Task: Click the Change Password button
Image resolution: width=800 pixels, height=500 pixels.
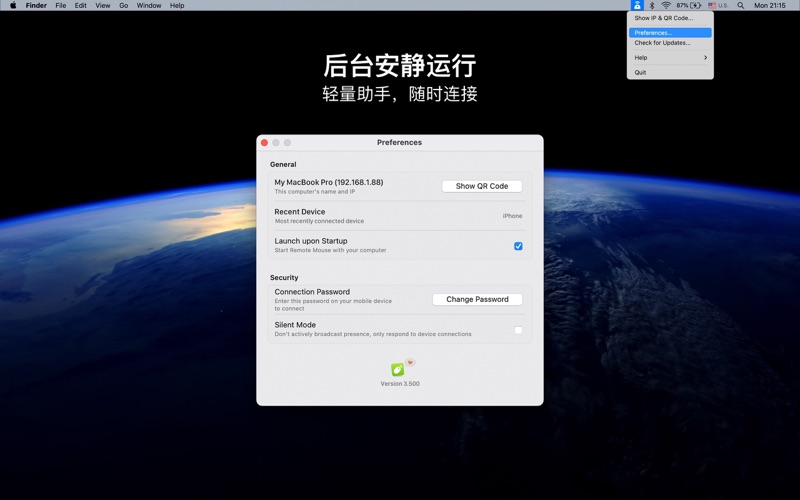Action: tap(477, 299)
